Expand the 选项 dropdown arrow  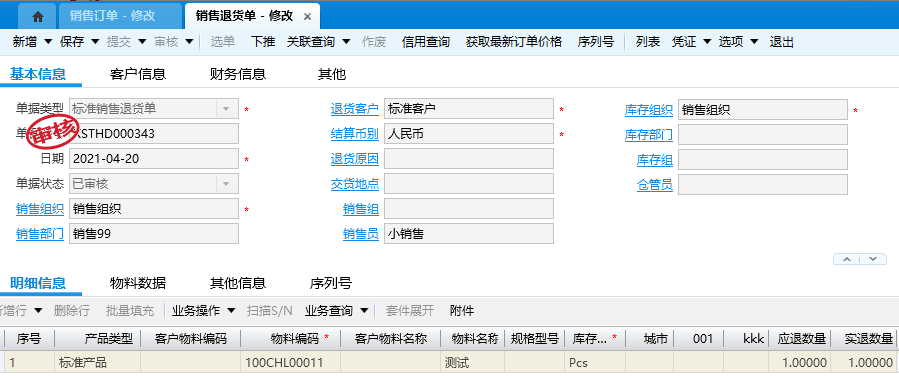[x=755, y=41]
